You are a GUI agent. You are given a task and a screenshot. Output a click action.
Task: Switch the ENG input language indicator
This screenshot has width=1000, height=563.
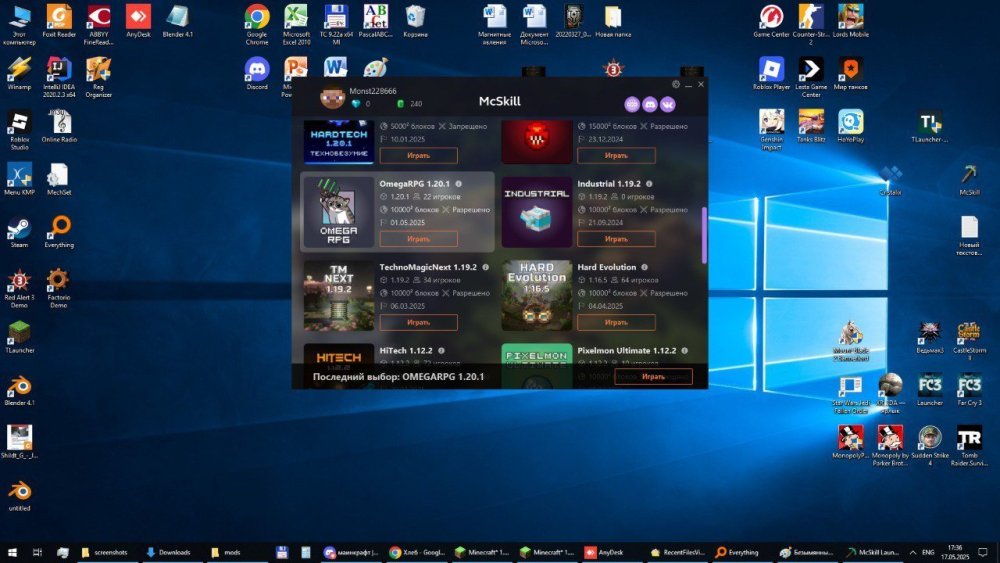pyautogui.click(x=928, y=552)
